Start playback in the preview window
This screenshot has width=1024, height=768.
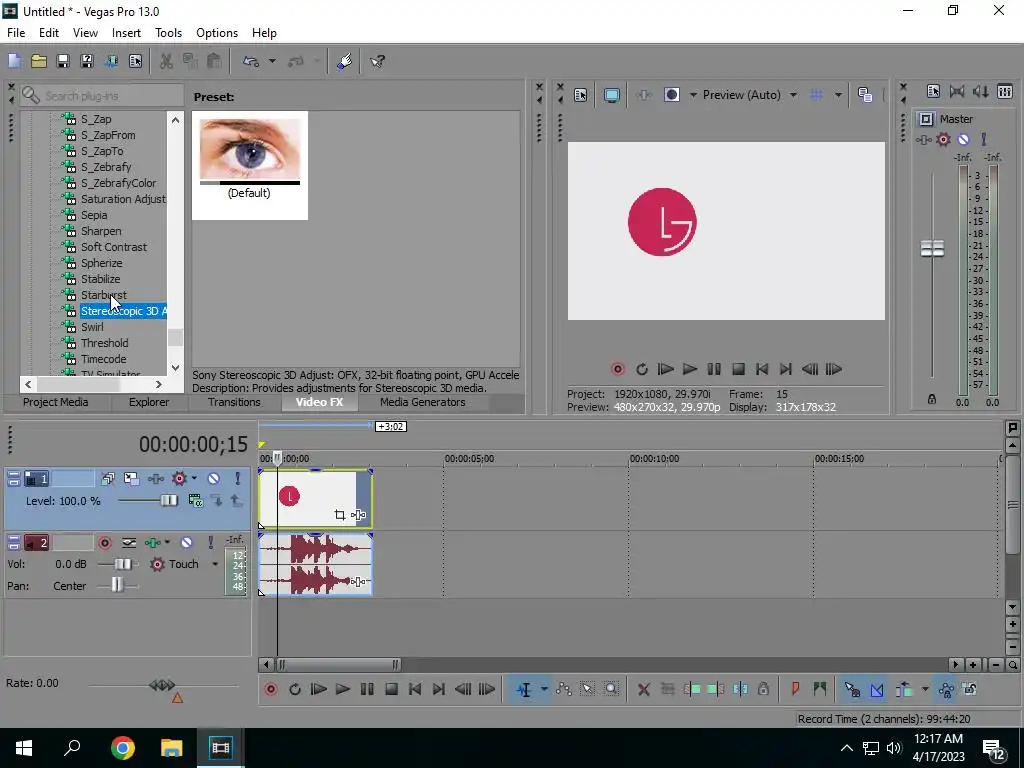(x=690, y=370)
